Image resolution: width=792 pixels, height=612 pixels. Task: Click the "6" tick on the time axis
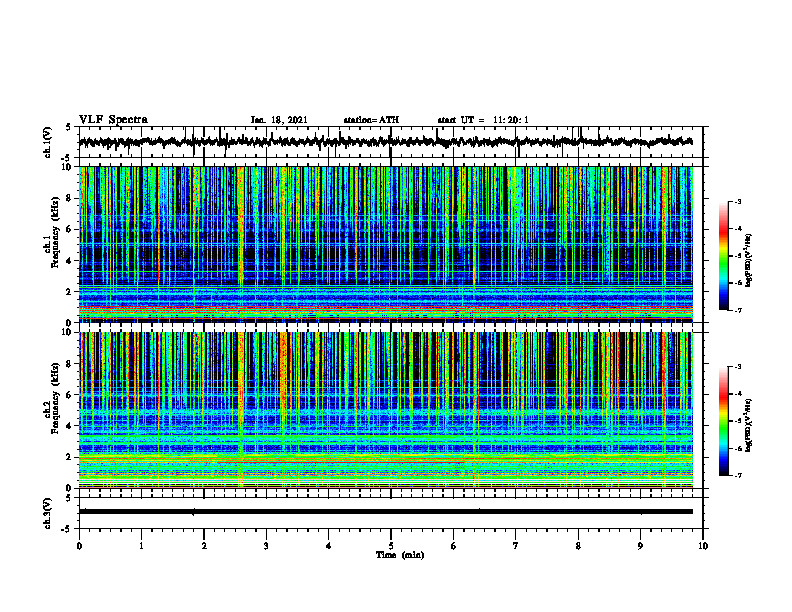click(454, 546)
